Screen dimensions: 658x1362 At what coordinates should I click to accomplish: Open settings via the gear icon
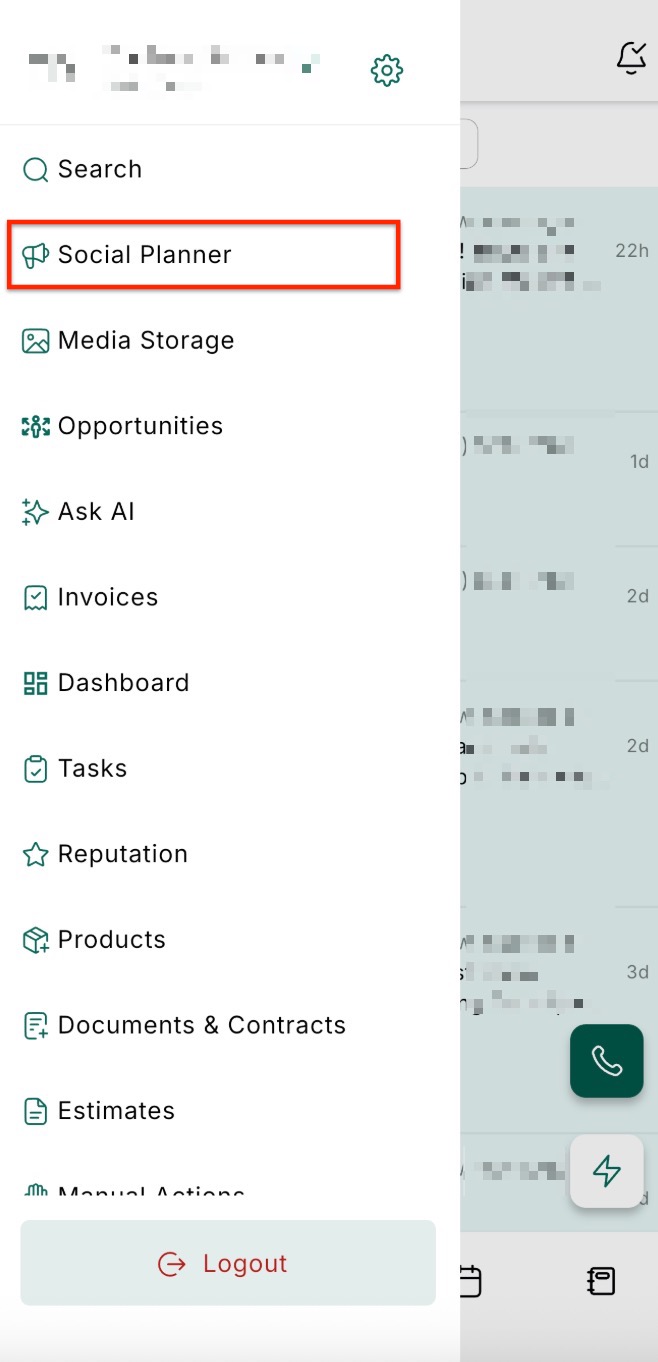(386, 70)
